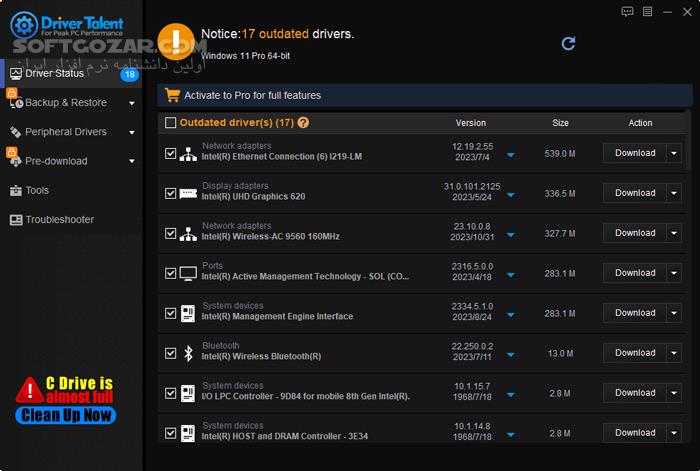Viewport: 700px width, 471px height.
Task: Open Download options arrow for UHD Graphics
Action: [674, 193]
